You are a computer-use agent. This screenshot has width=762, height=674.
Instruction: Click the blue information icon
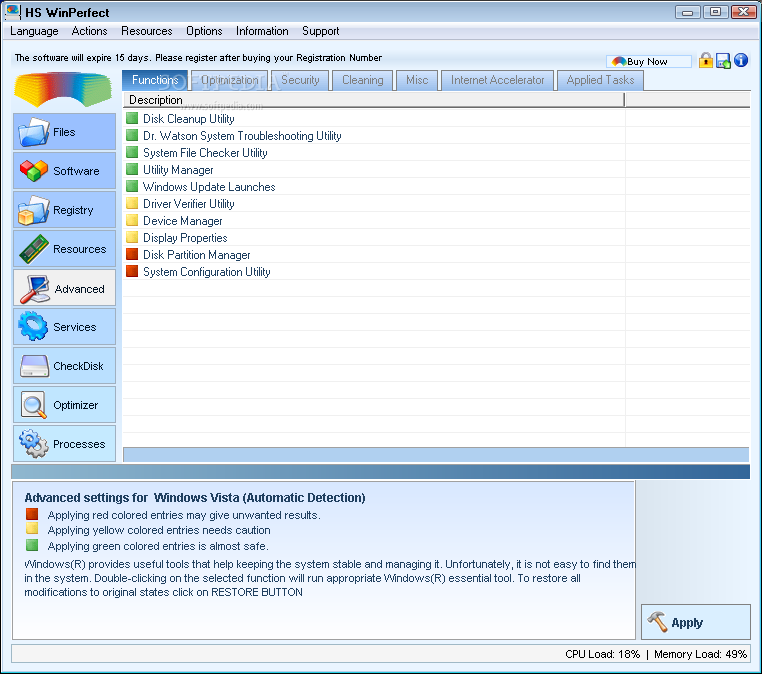point(741,60)
